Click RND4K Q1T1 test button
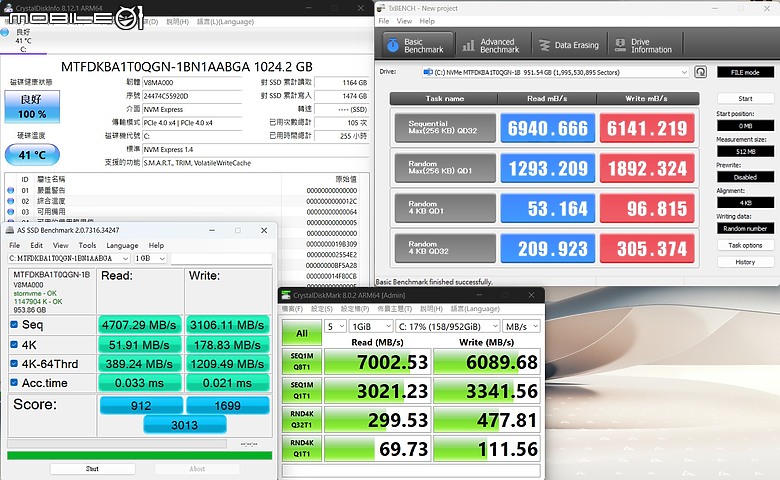 click(302, 448)
